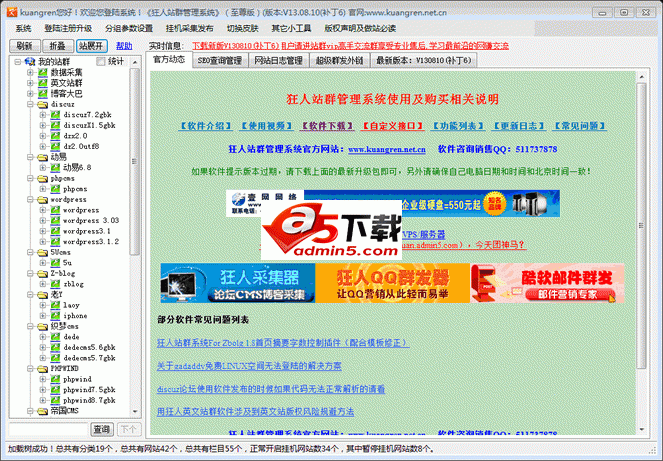Switch to the SEO查询管理 tab
Image resolution: width=663 pixels, height=461 pixels.
[219, 61]
